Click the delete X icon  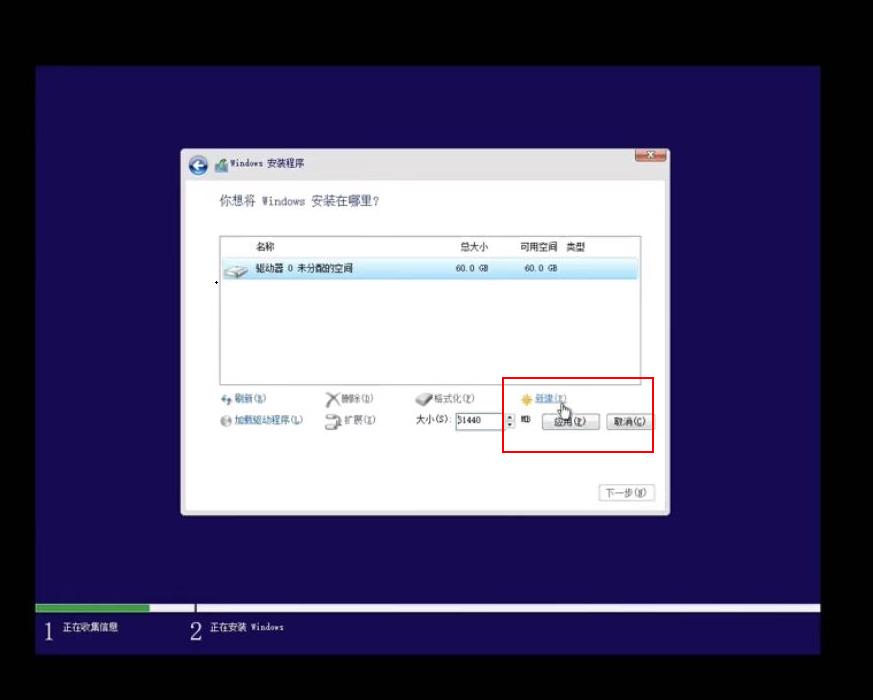(332, 399)
